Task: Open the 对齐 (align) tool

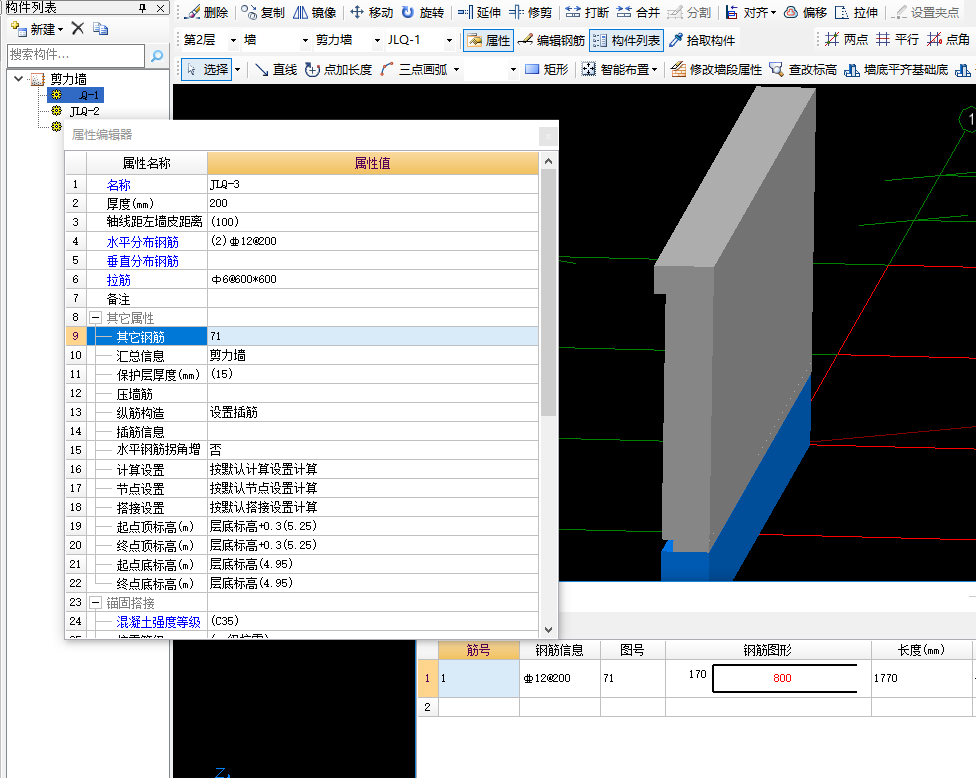Action: click(751, 12)
